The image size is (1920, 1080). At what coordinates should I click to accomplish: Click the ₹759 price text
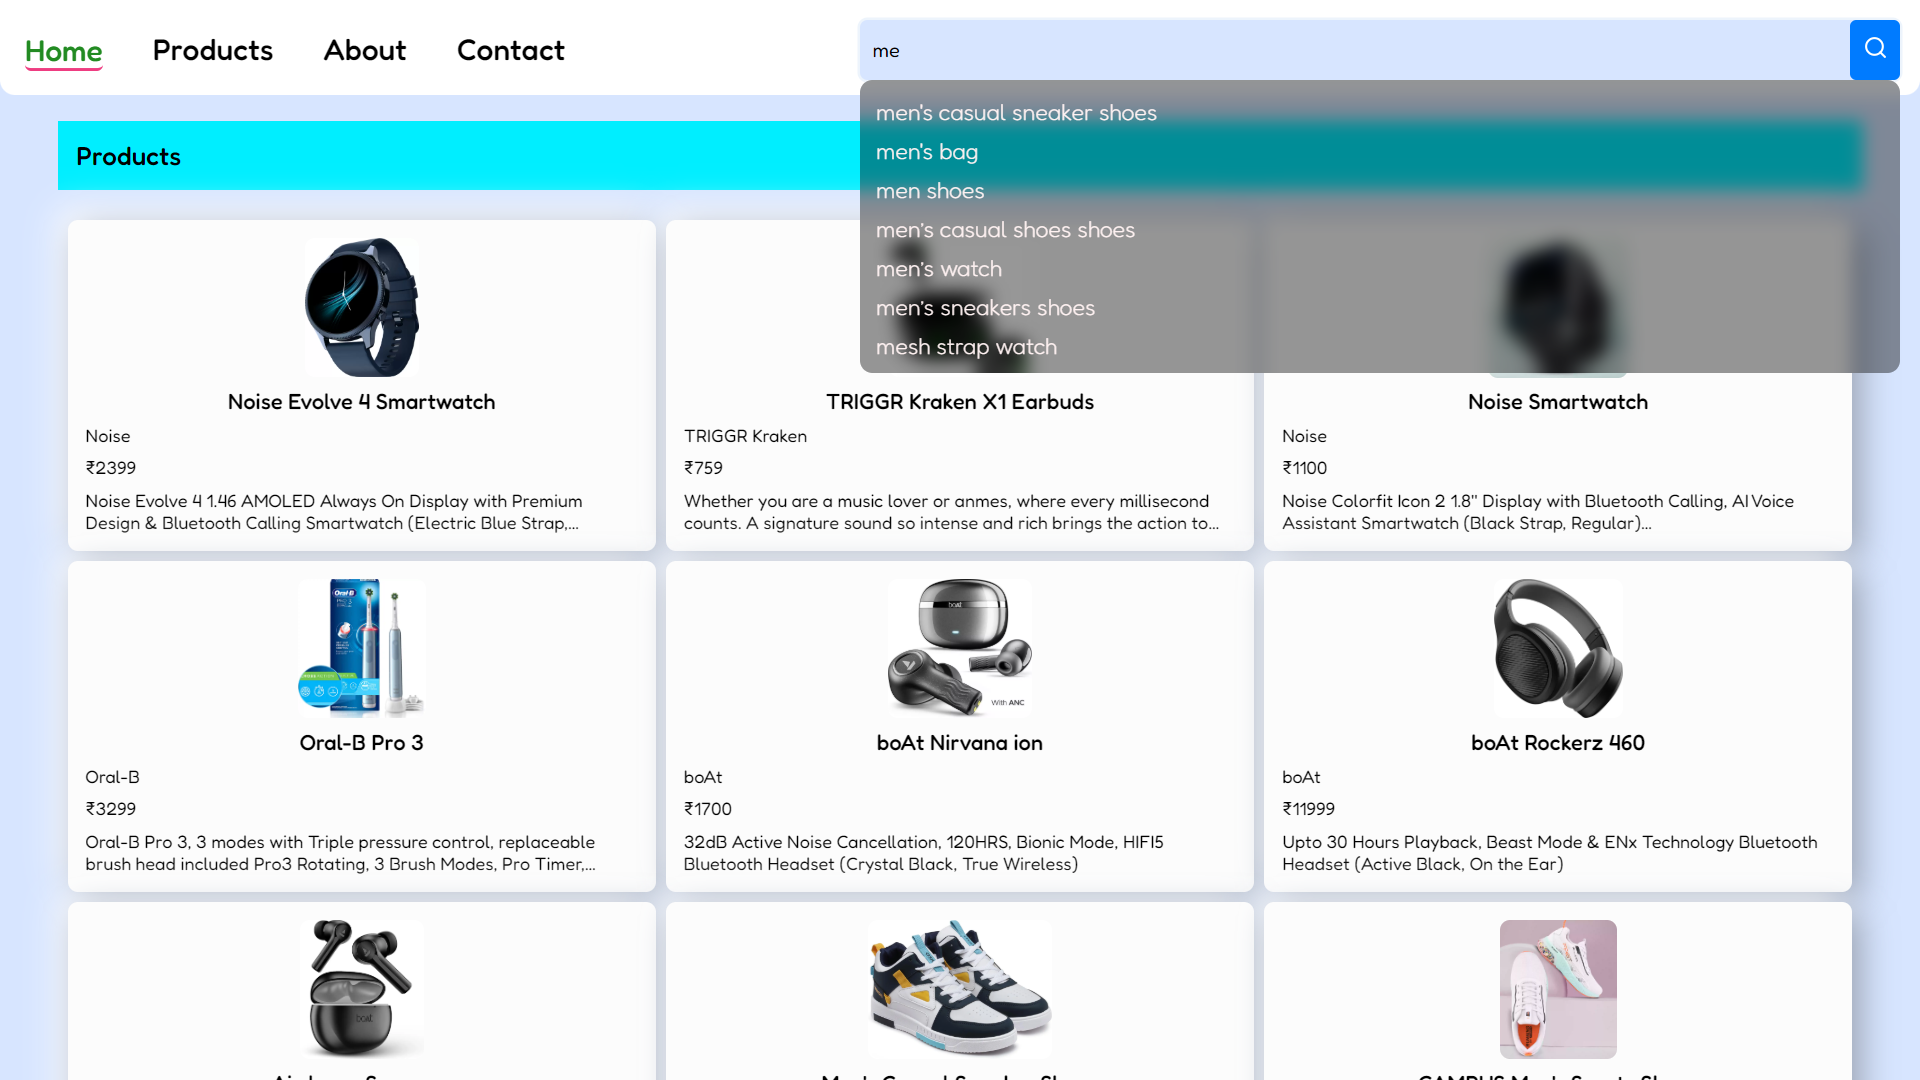pyautogui.click(x=703, y=468)
